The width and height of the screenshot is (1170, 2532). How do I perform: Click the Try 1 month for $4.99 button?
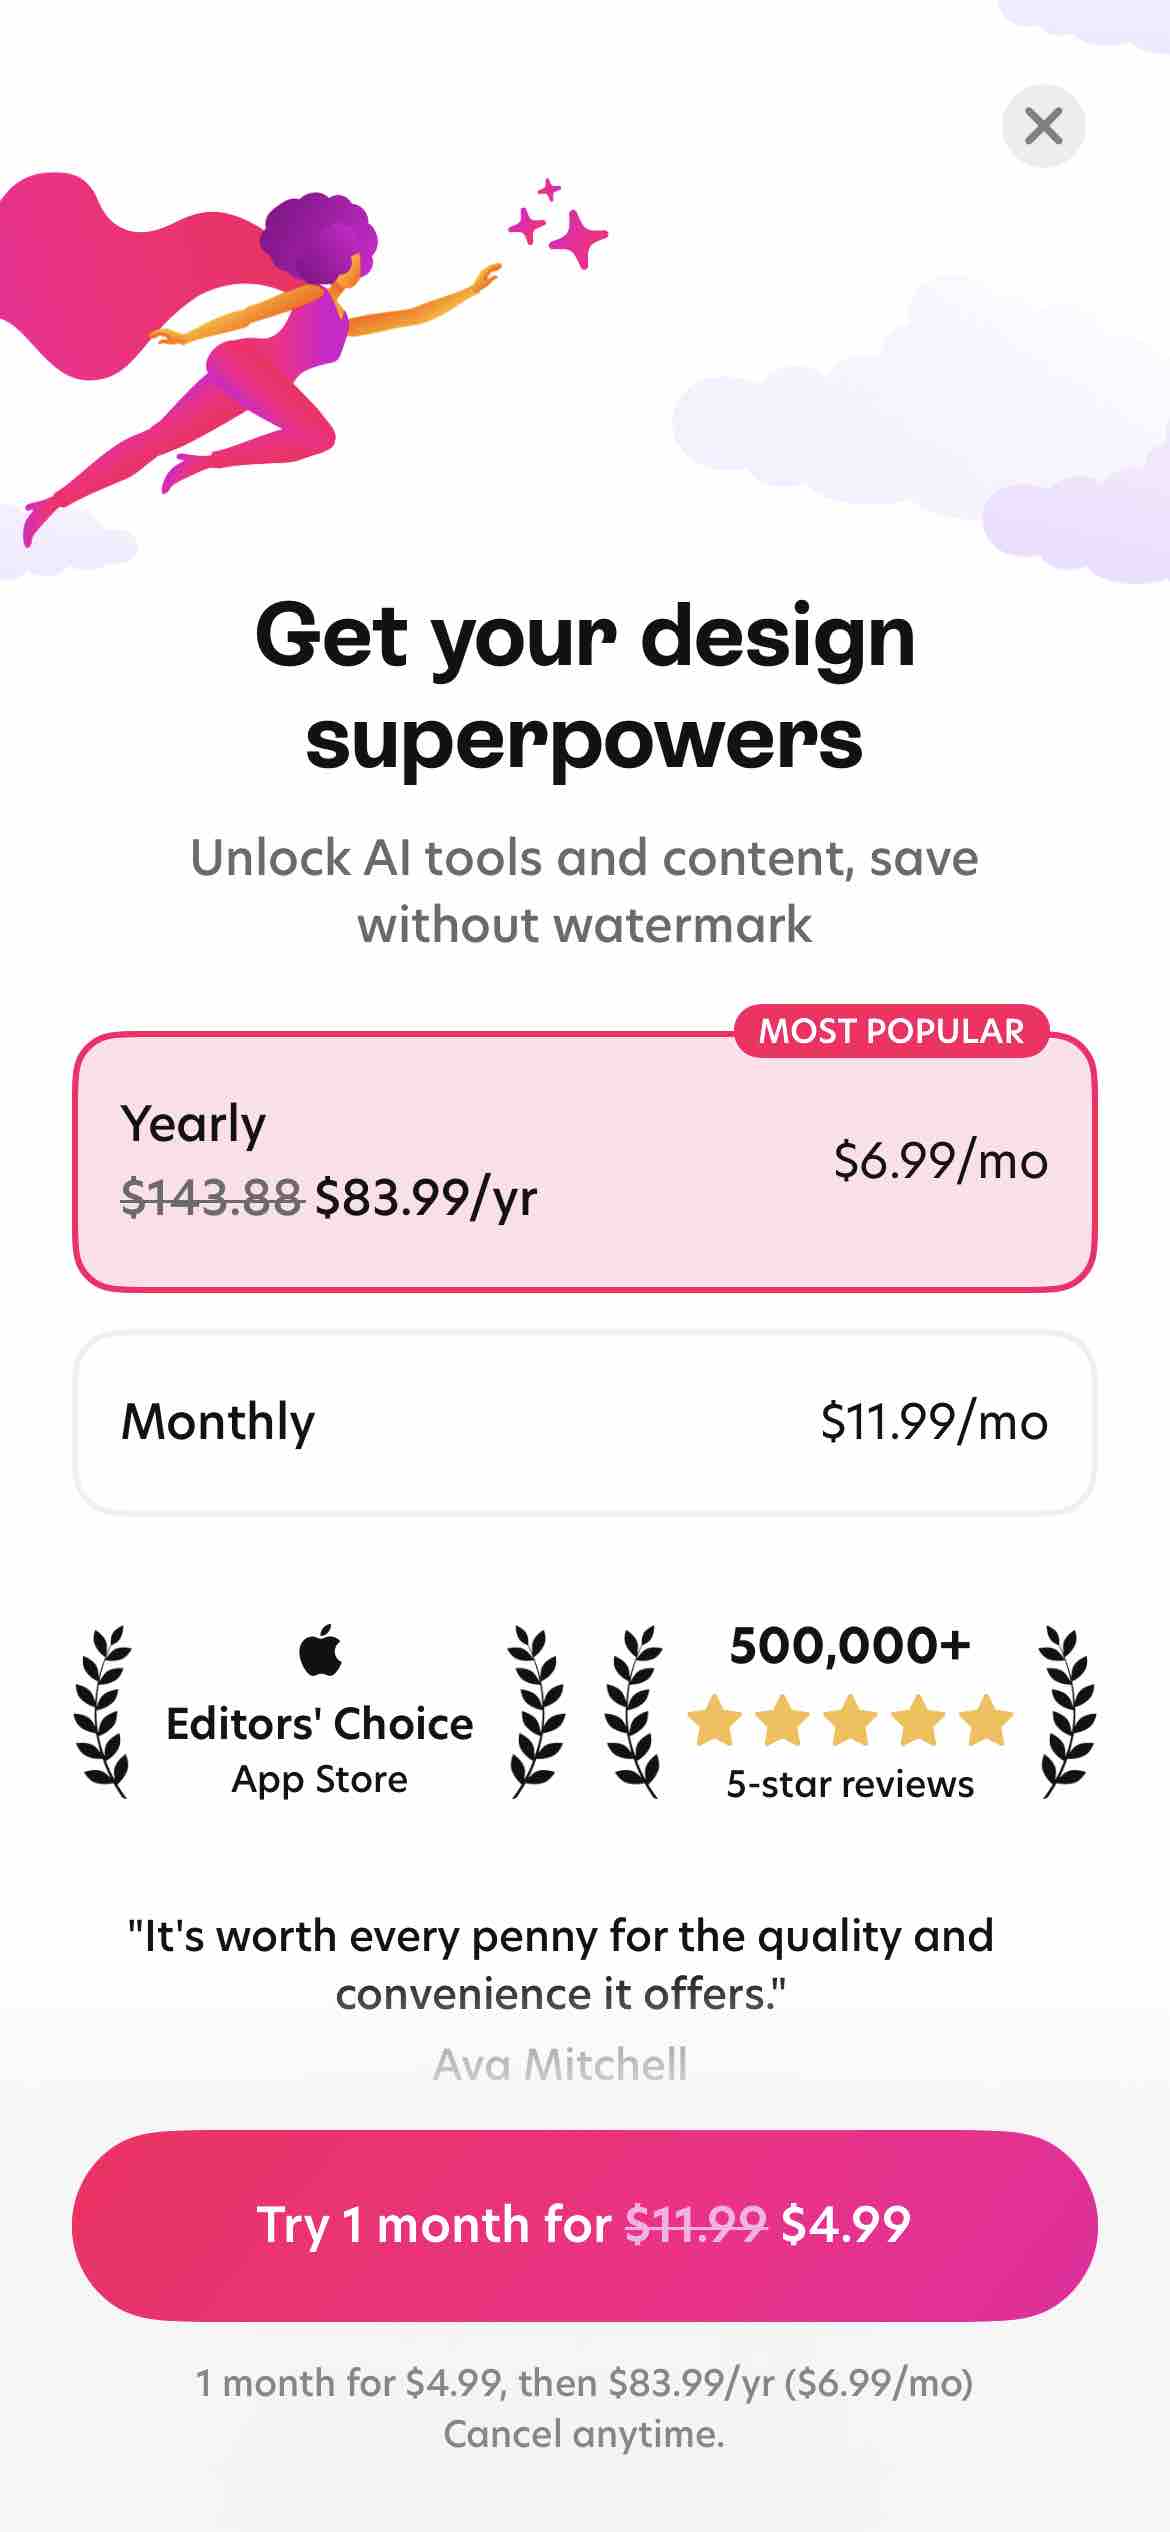[x=585, y=2225]
